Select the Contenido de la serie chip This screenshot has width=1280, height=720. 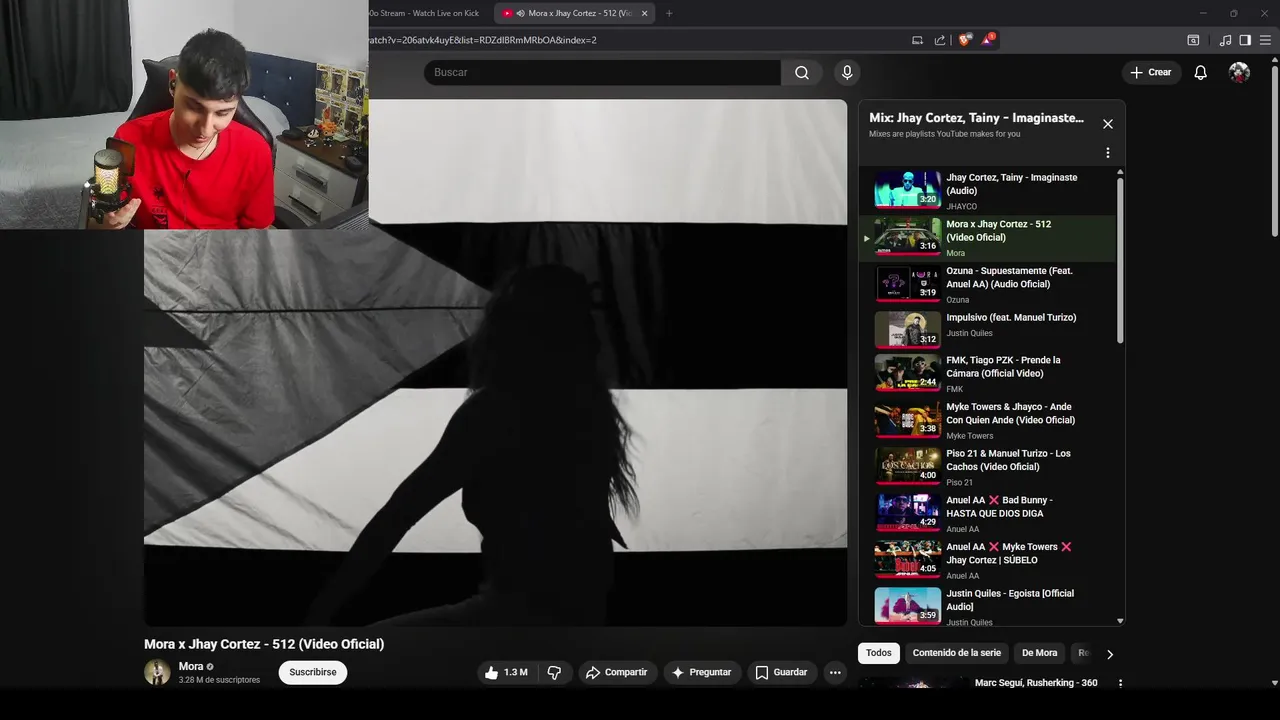956,653
